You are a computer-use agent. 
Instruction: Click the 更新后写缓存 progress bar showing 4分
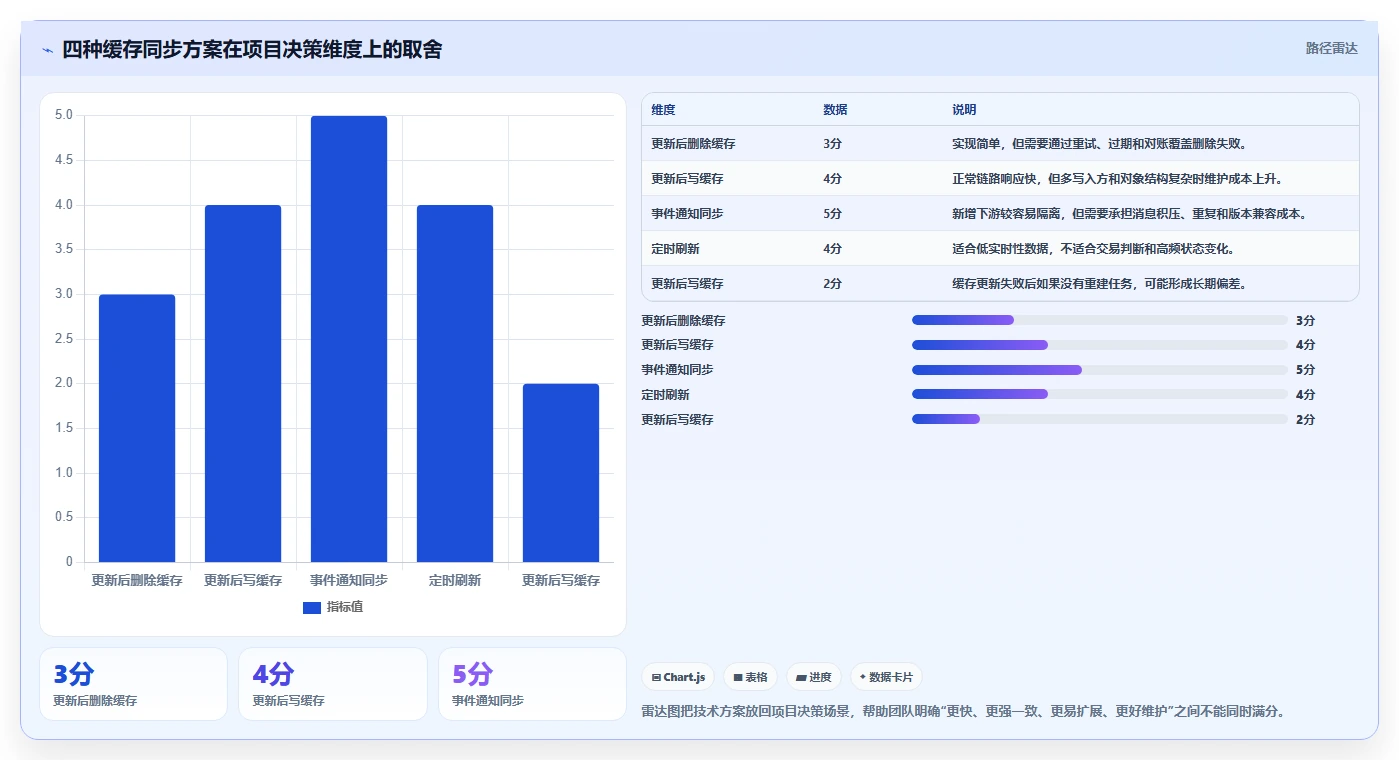click(x=1099, y=345)
